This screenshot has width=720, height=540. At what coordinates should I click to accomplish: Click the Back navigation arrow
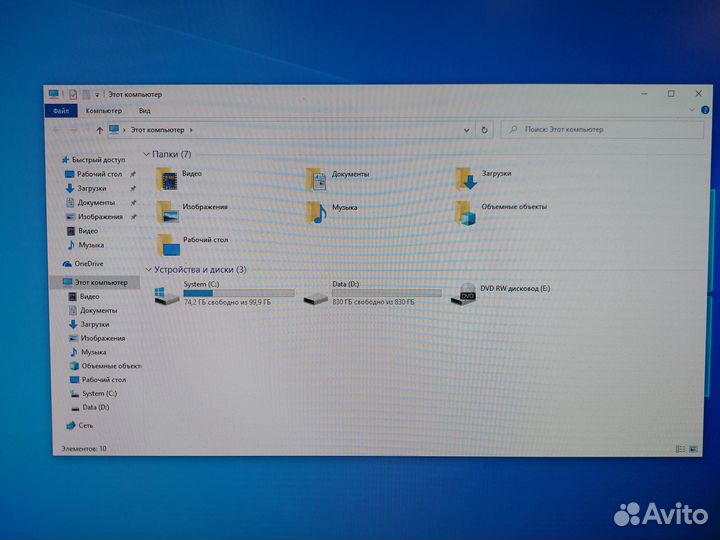[56, 130]
